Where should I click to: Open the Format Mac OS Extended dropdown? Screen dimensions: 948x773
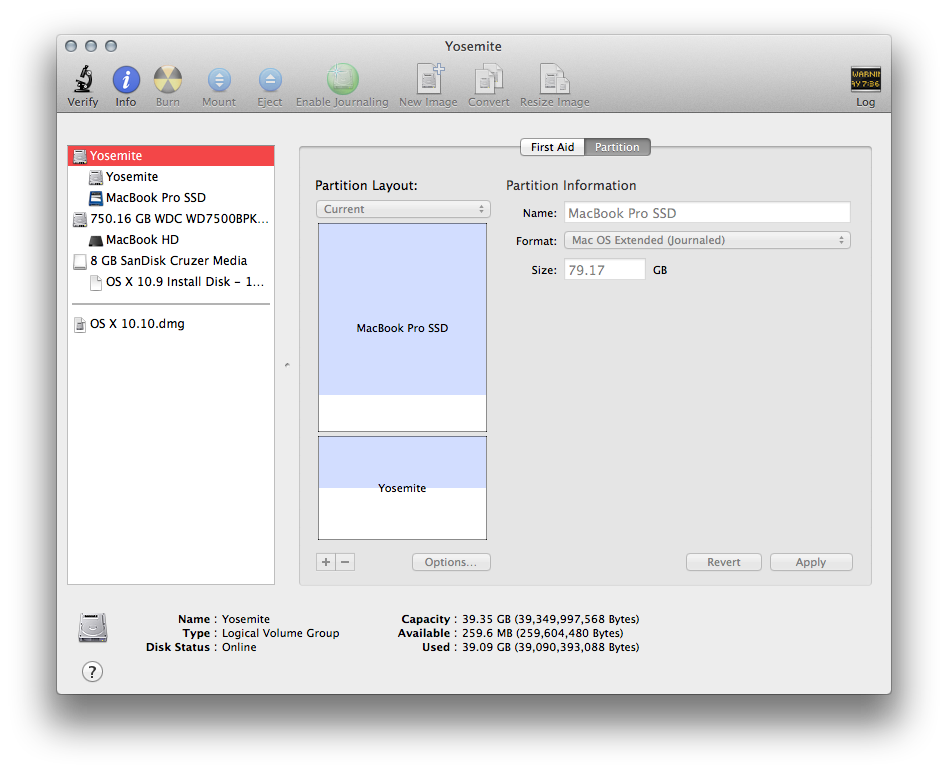click(707, 240)
